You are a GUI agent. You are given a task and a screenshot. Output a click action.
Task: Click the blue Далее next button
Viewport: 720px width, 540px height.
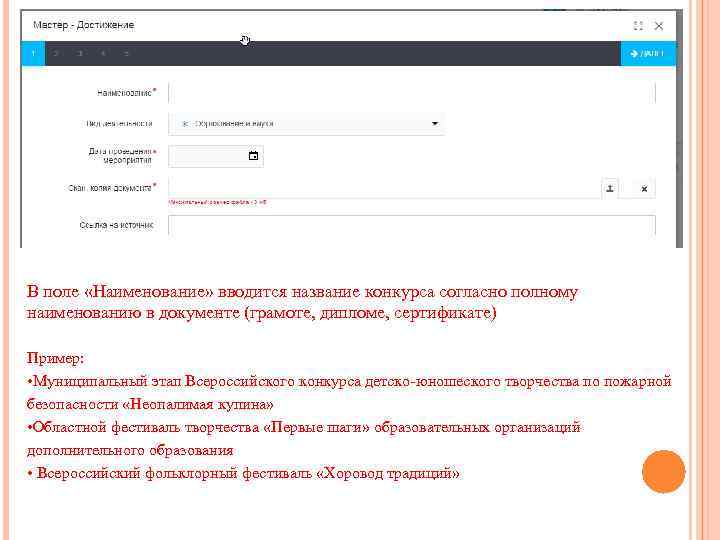pos(648,54)
